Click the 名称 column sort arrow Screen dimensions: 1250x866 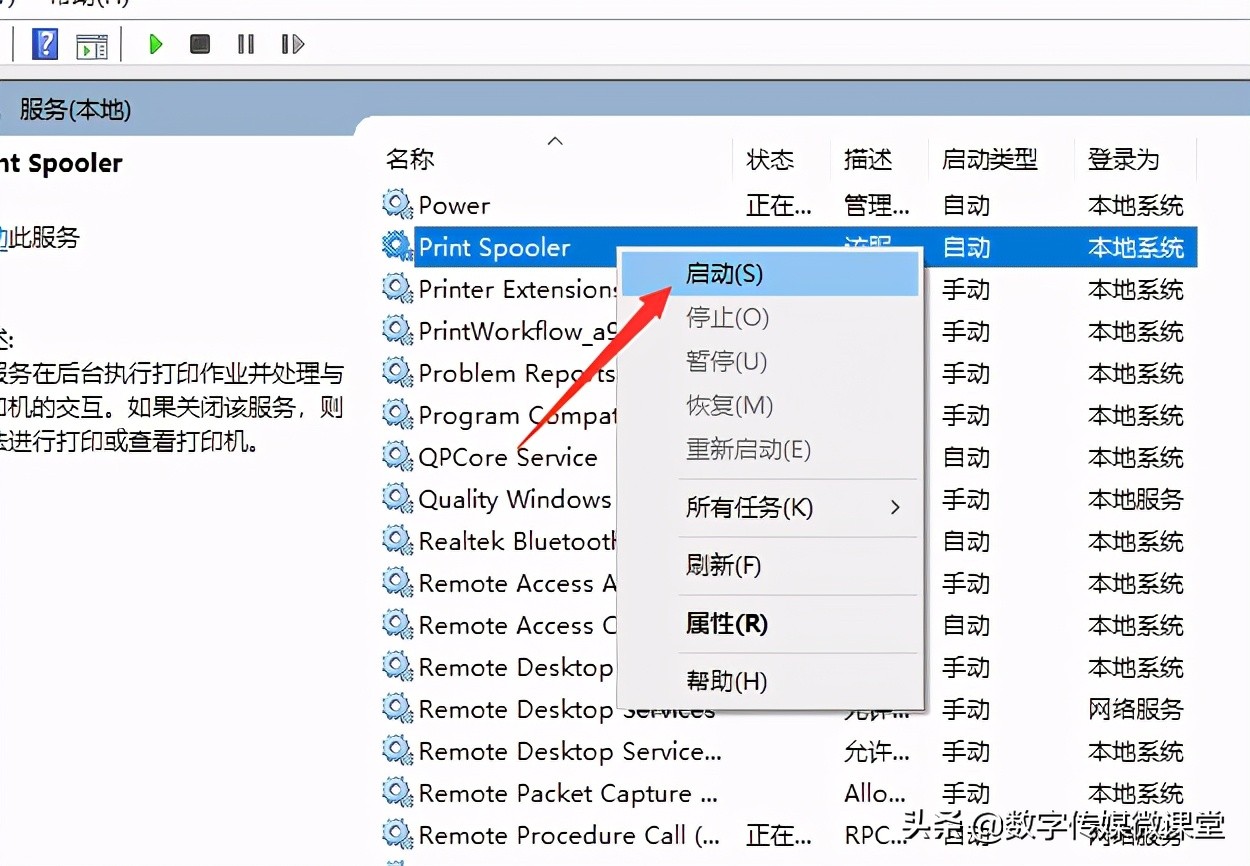pos(555,141)
